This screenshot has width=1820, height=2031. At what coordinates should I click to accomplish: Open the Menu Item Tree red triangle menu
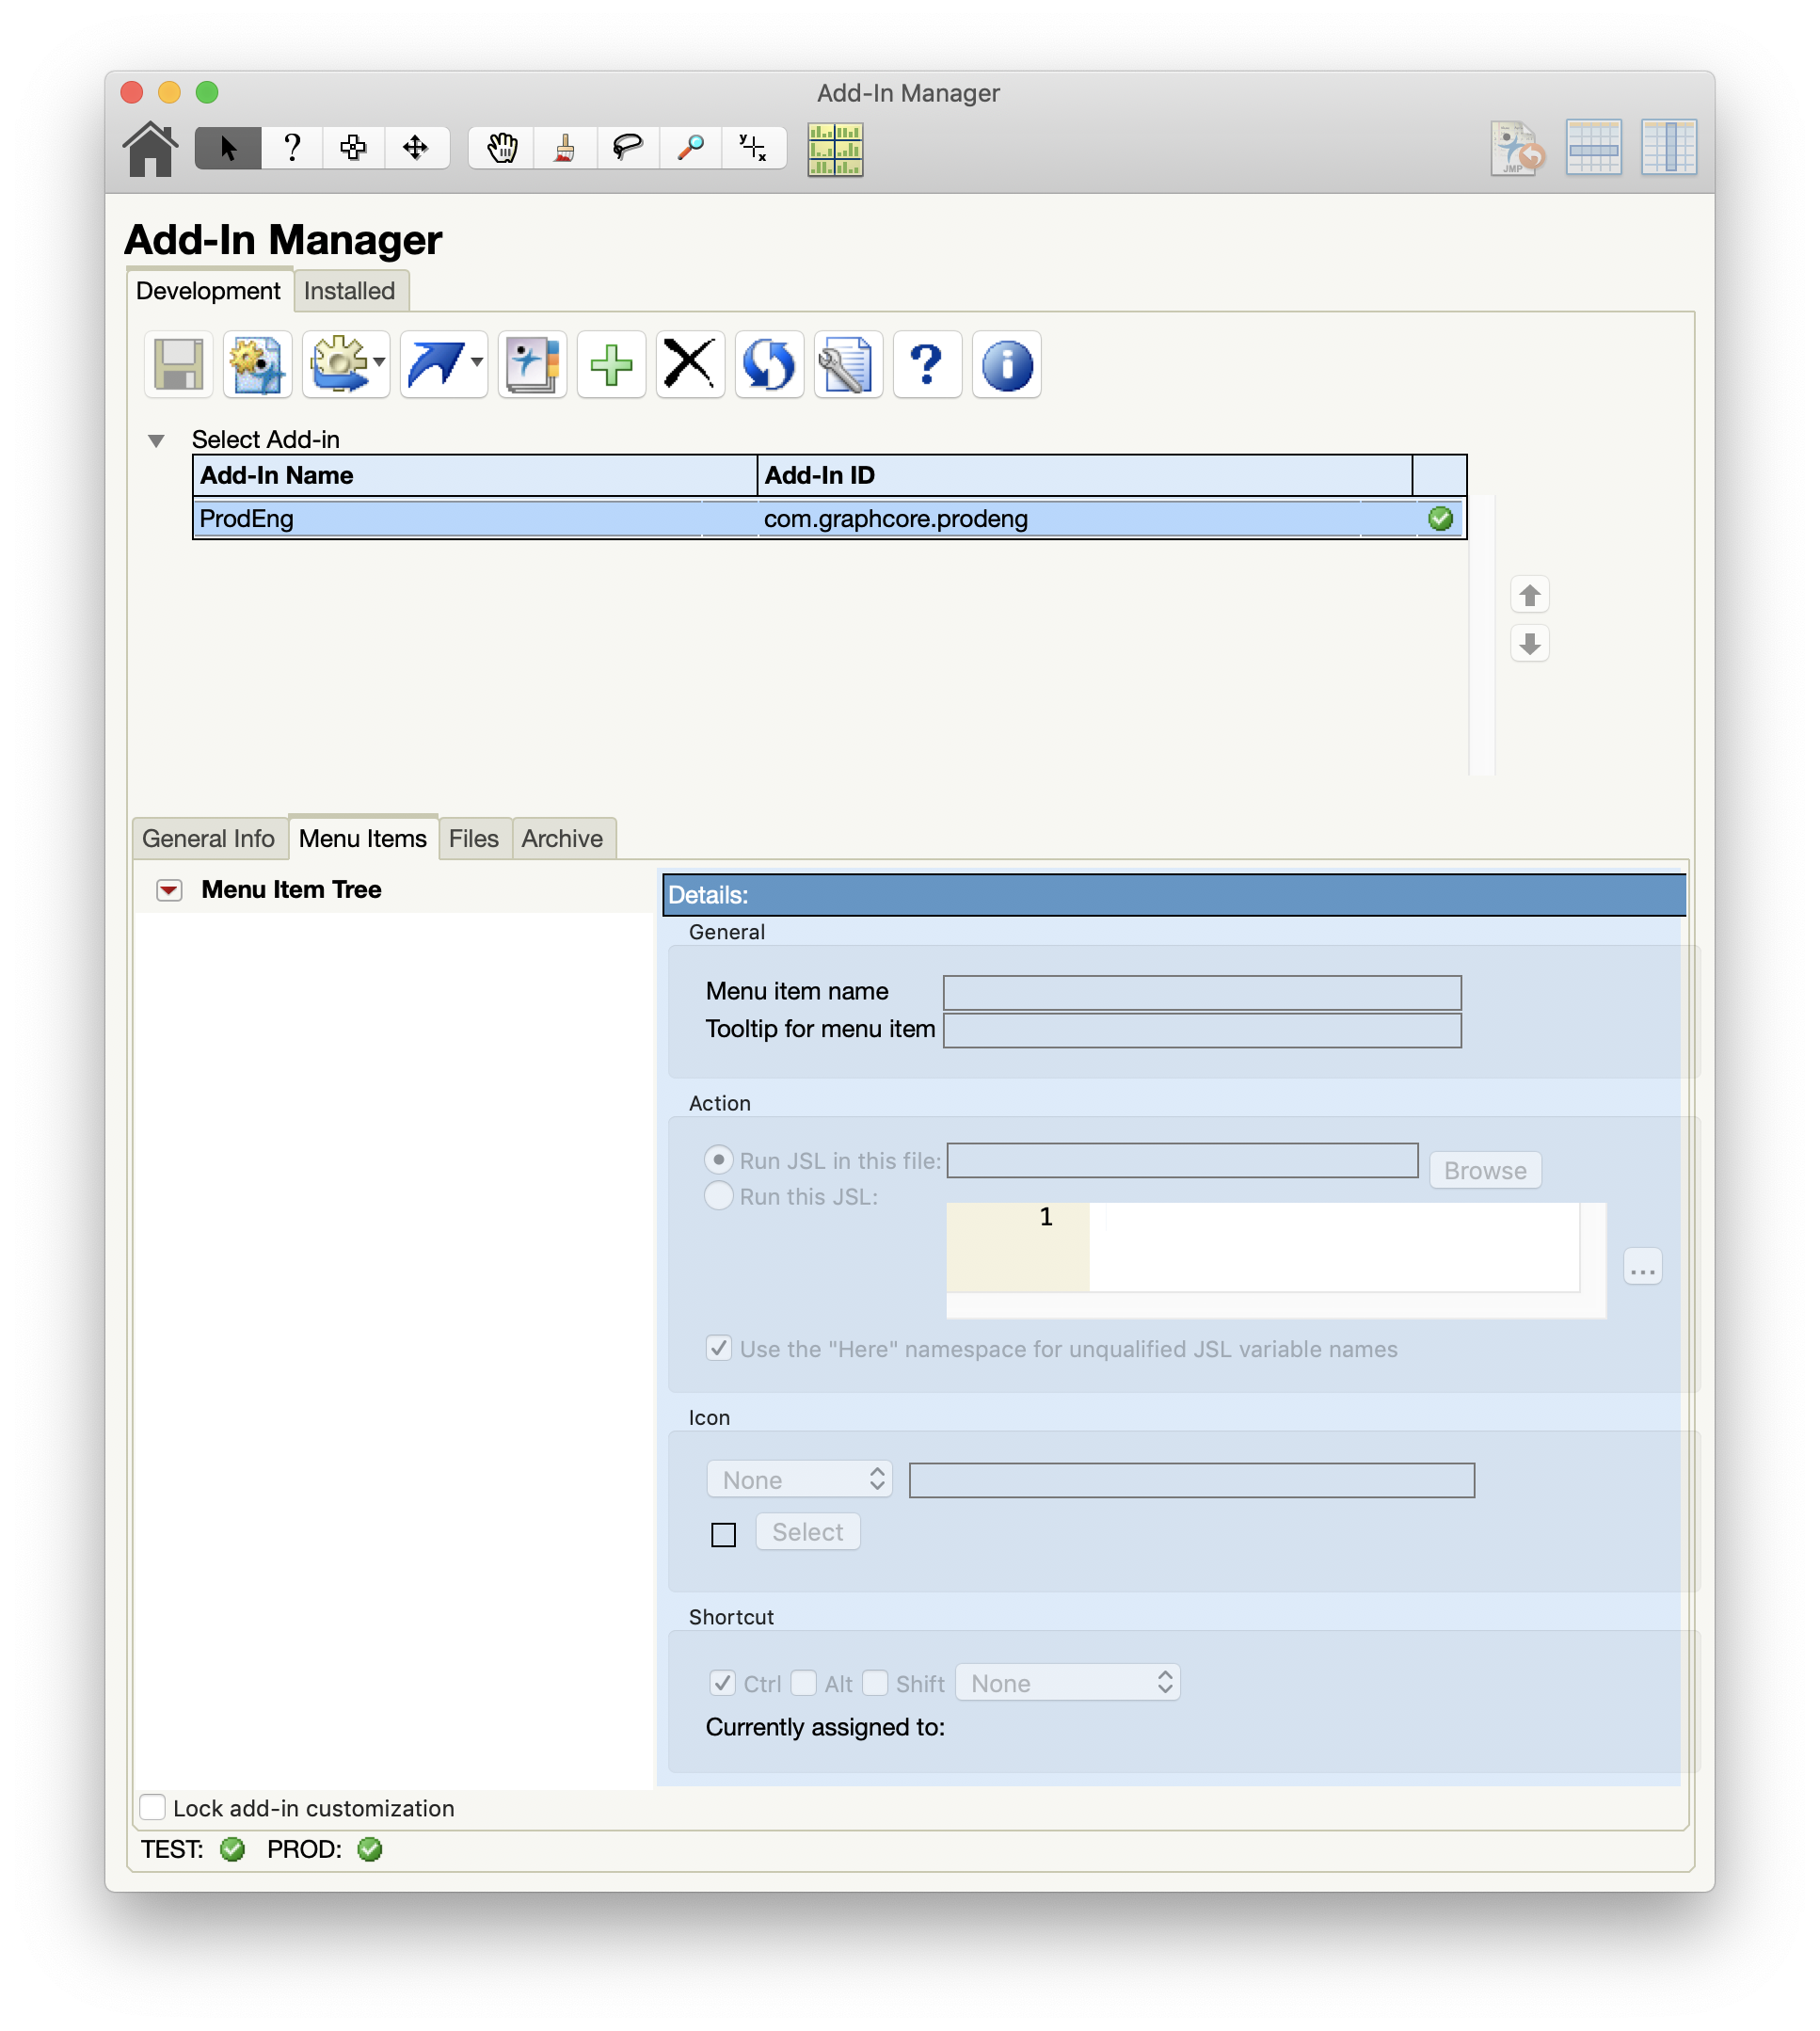pos(169,889)
